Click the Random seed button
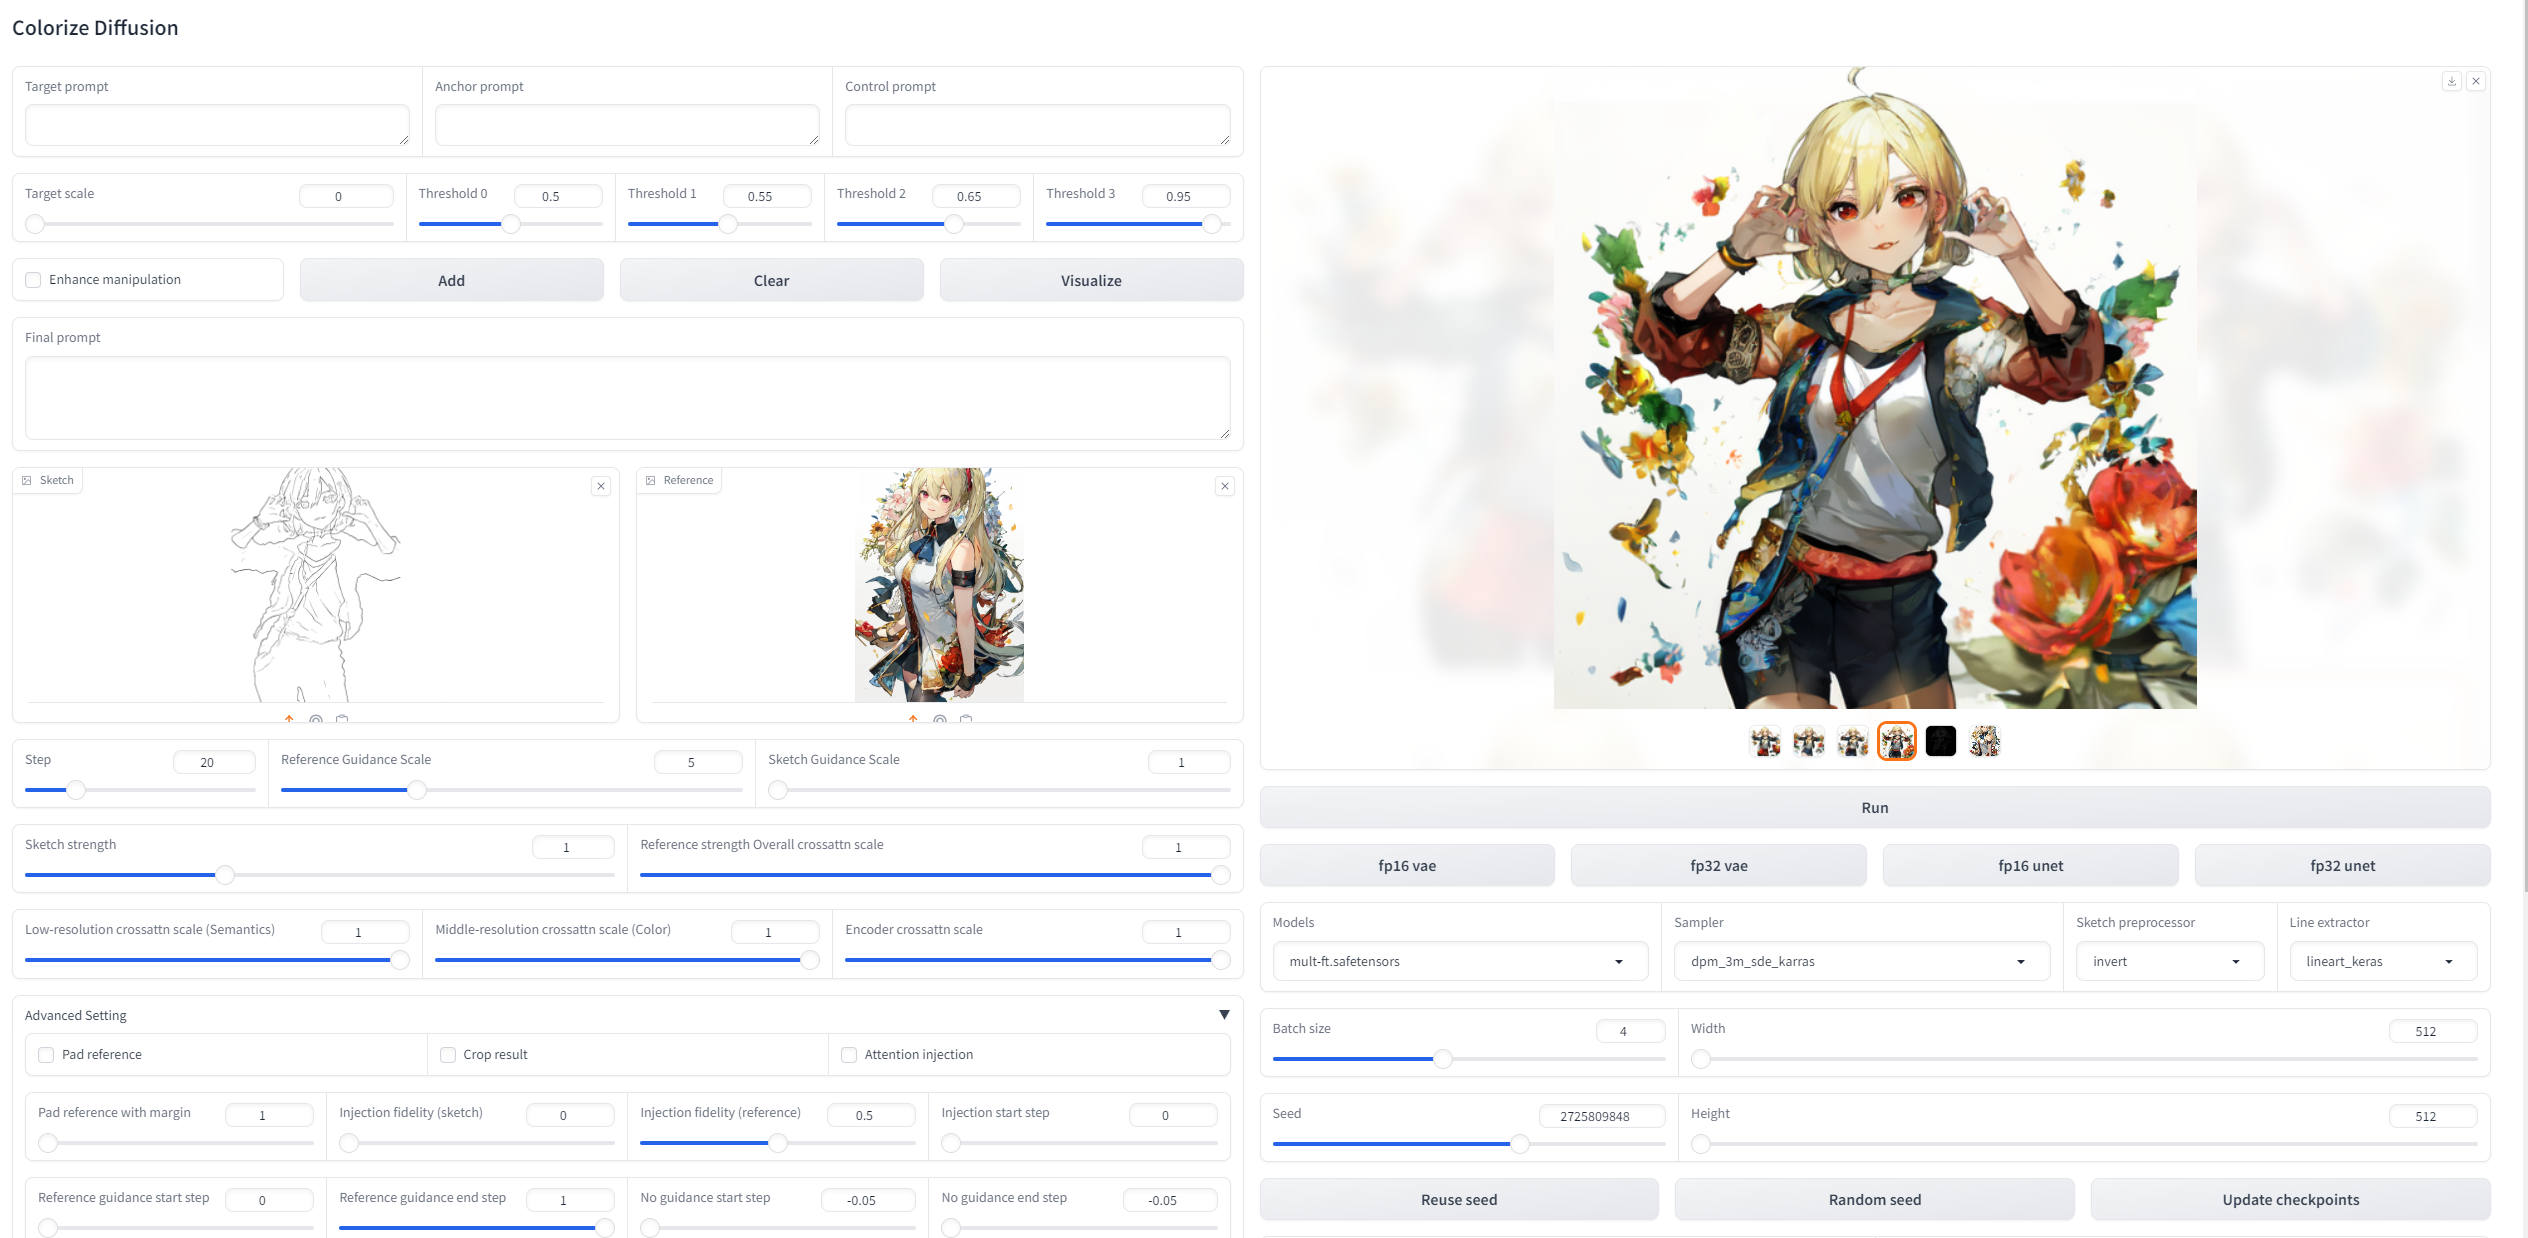Viewport: 2528px width, 1238px height. (x=1874, y=1199)
